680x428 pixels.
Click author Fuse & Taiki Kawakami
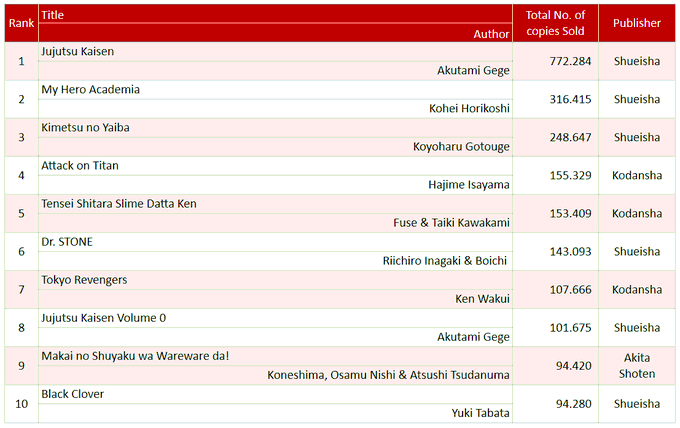[x=451, y=222]
